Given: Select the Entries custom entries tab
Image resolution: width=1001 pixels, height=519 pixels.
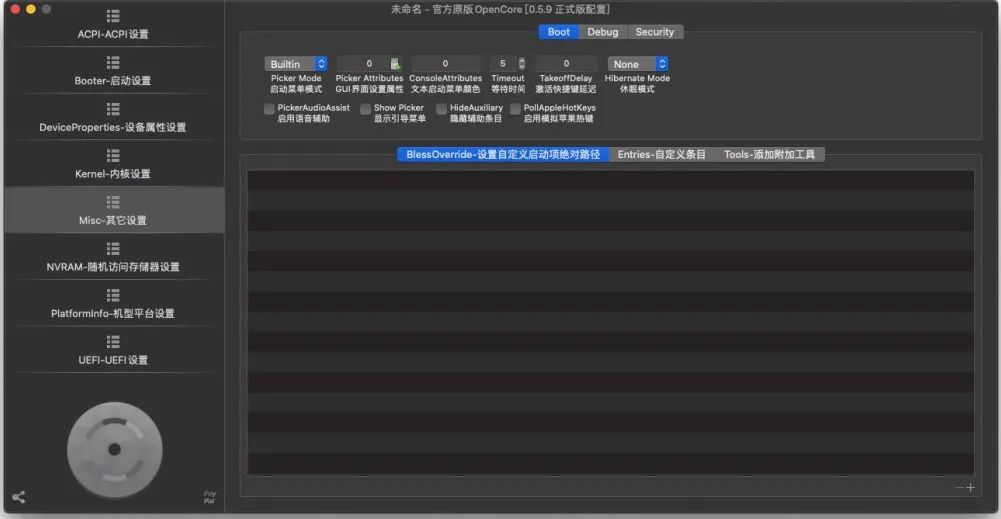Looking at the screenshot, I should pyautogui.click(x=661, y=154).
